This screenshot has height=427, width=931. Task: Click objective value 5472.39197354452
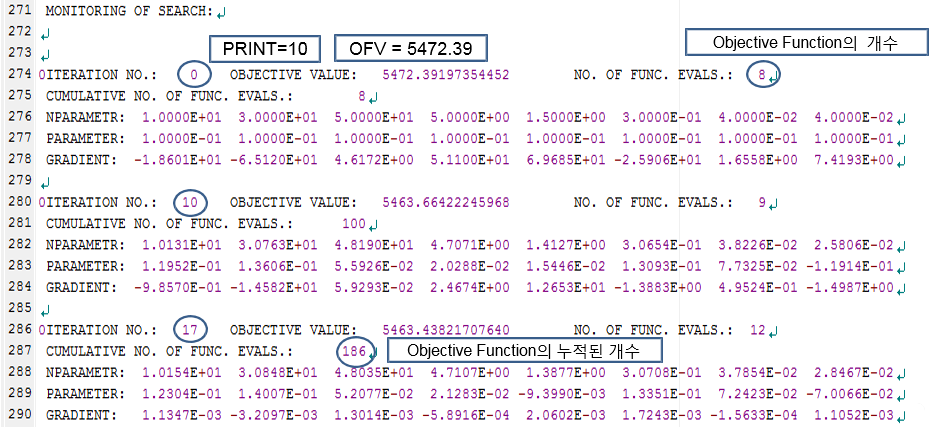[x=446, y=75]
